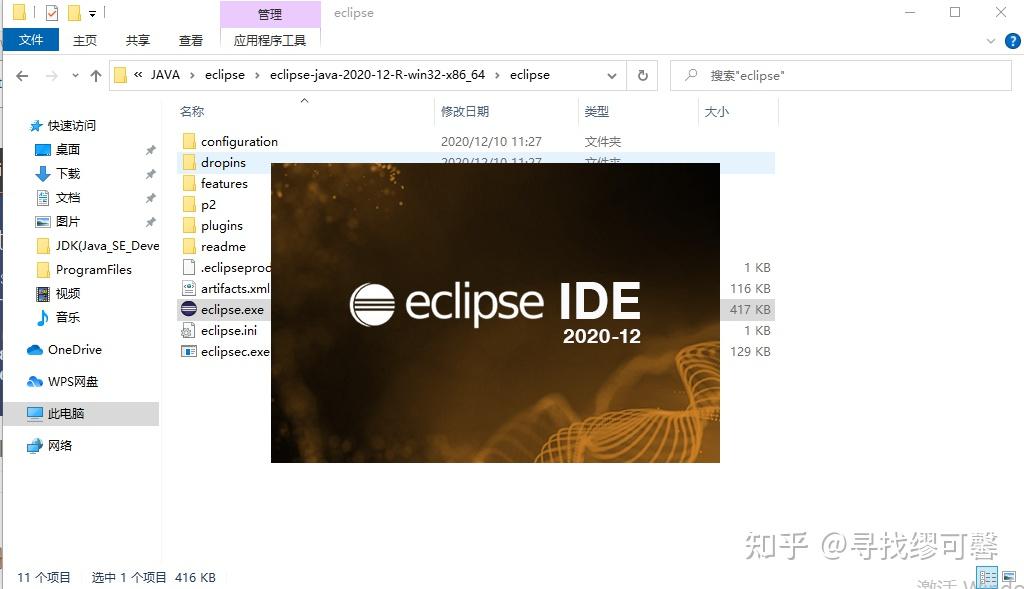Select the features folder icon
Viewport: 1024px width, 589px height.
coord(189,183)
